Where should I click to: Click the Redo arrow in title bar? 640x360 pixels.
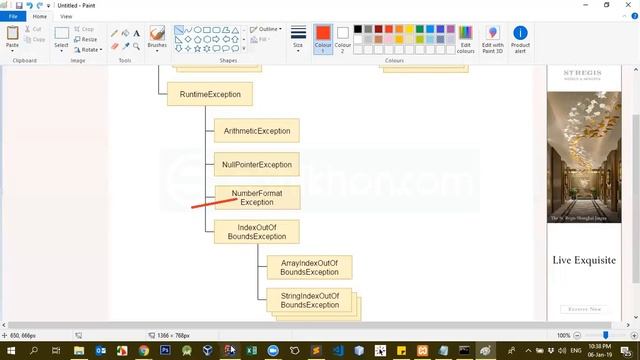pyautogui.click(x=40, y=6)
